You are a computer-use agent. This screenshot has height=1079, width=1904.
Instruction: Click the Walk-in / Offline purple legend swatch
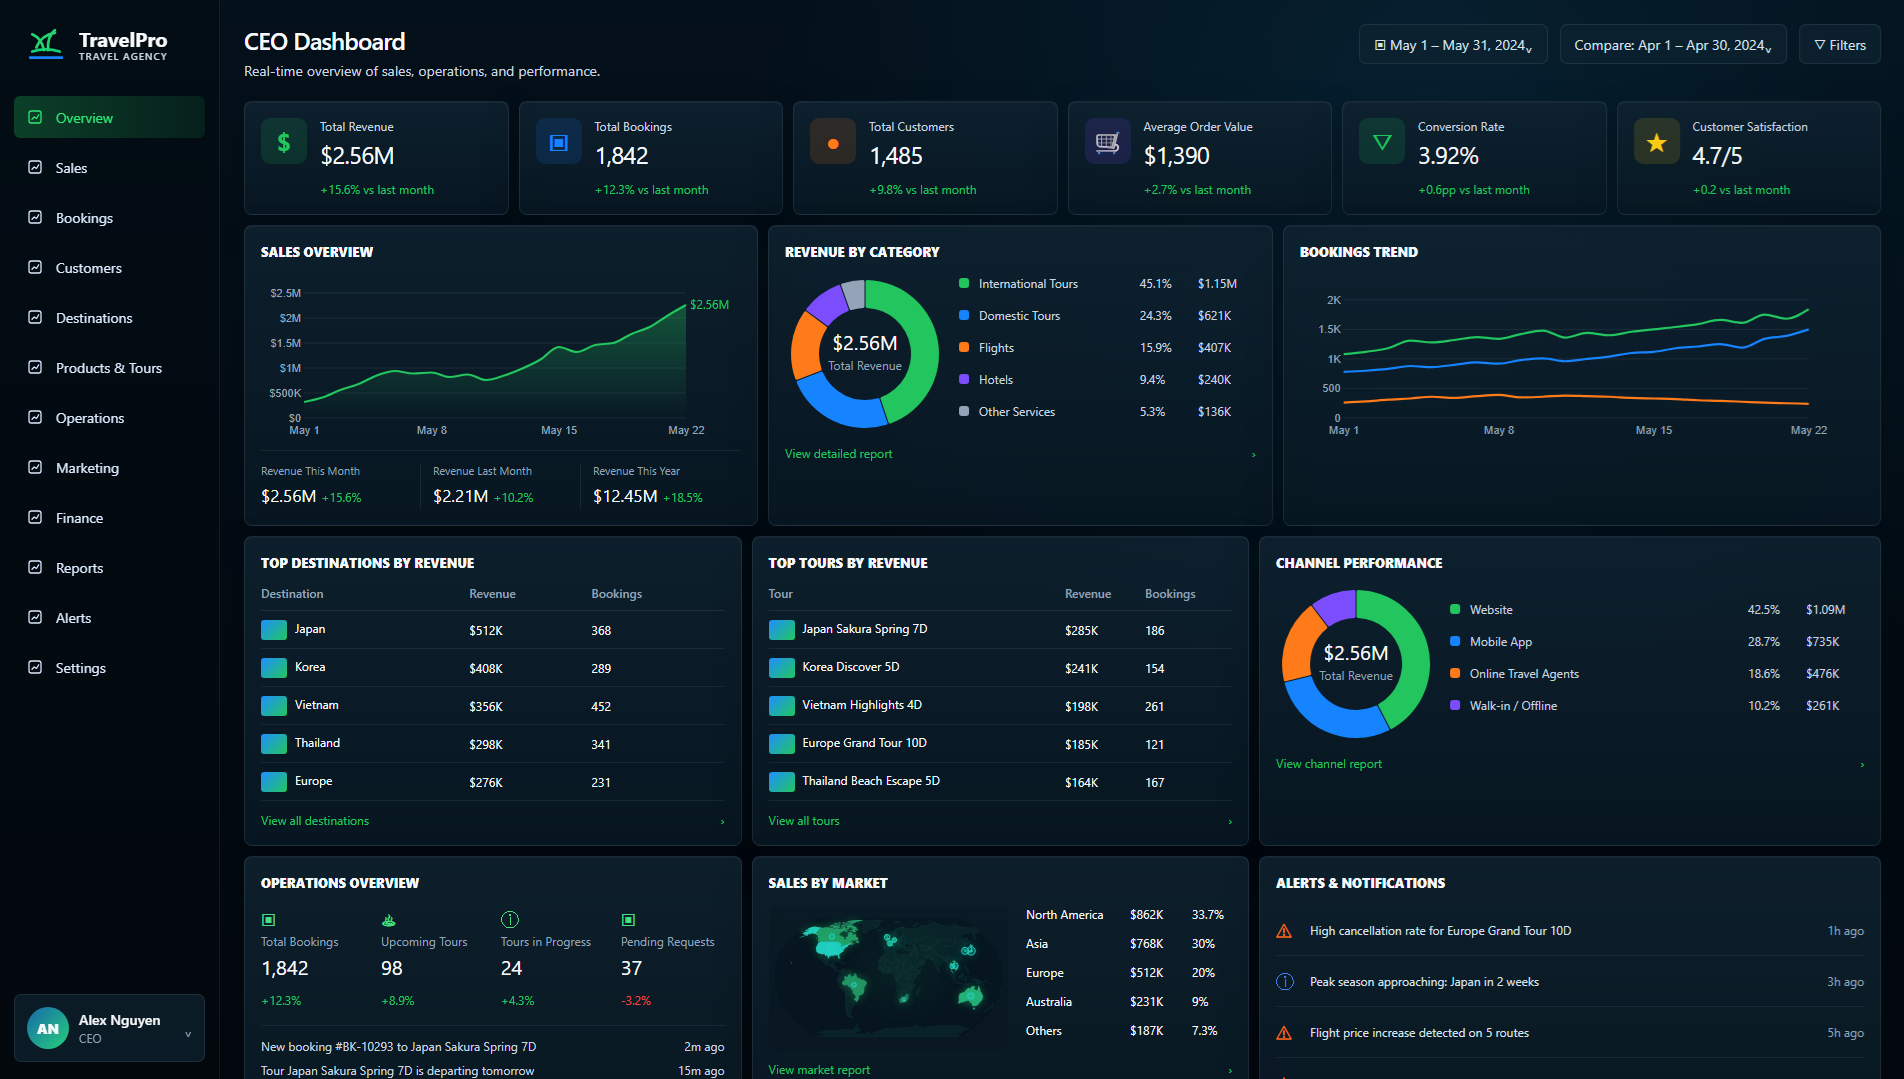pyautogui.click(x=1455, y=705)
